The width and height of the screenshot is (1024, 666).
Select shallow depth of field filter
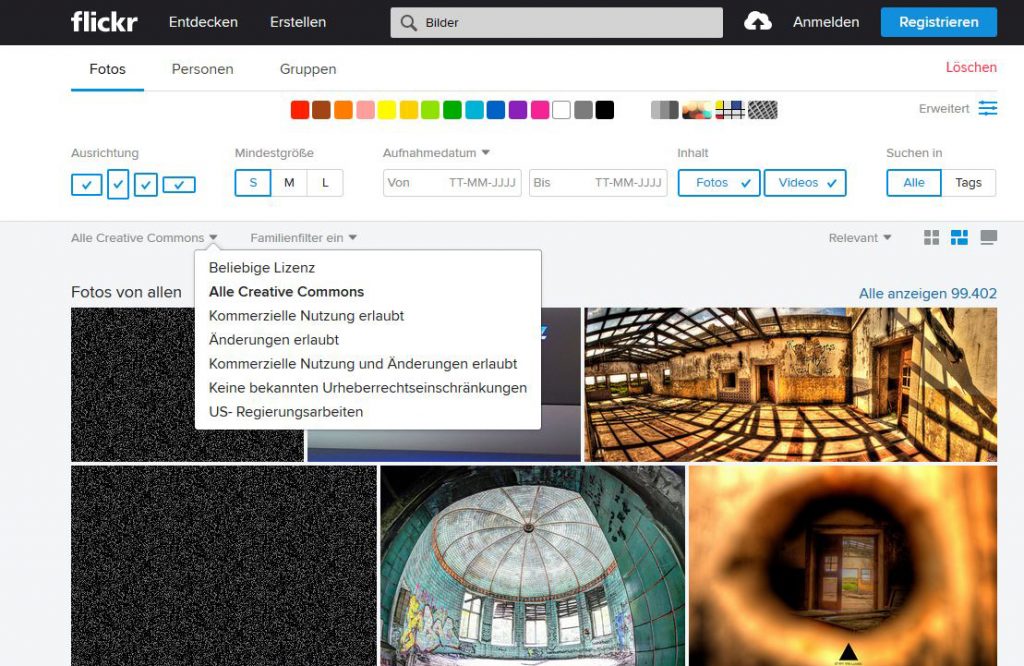point(697,110)
